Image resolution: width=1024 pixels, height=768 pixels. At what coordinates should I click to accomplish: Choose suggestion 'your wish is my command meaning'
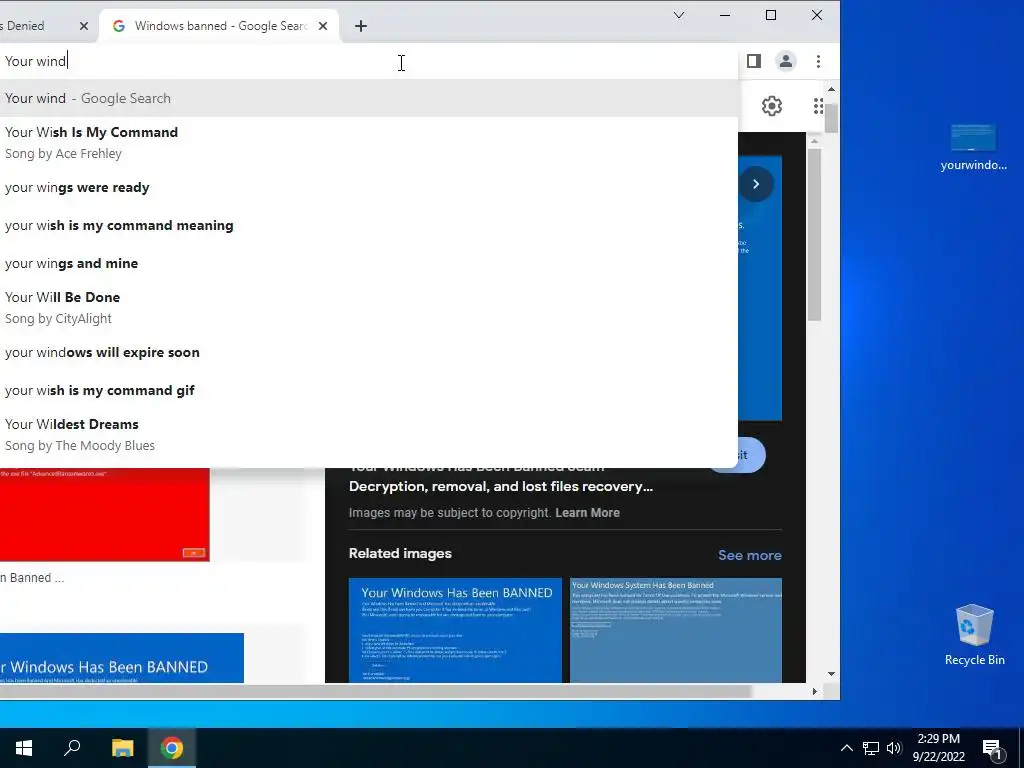(369, 225)
